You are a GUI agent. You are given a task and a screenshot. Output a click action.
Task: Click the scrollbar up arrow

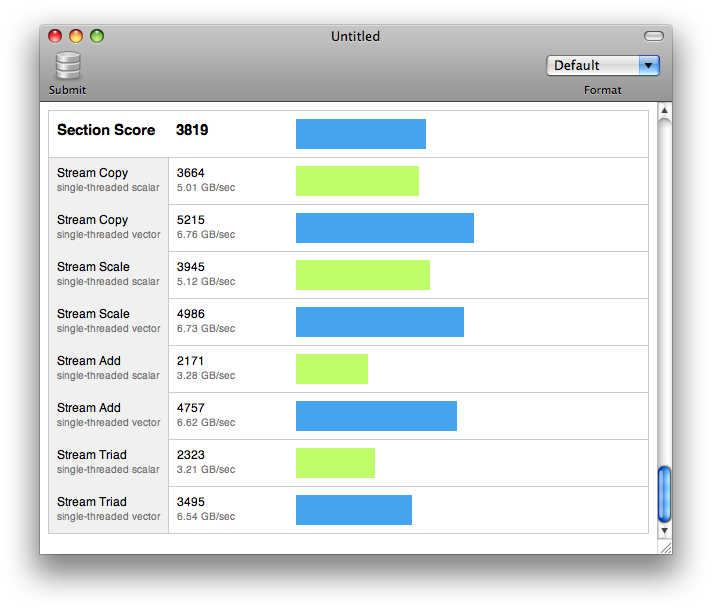point(664,110)
